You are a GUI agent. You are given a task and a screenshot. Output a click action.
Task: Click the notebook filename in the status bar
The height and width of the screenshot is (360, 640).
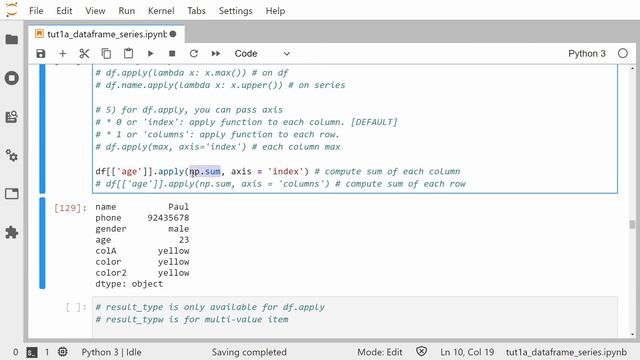click(x=566, y=352)
